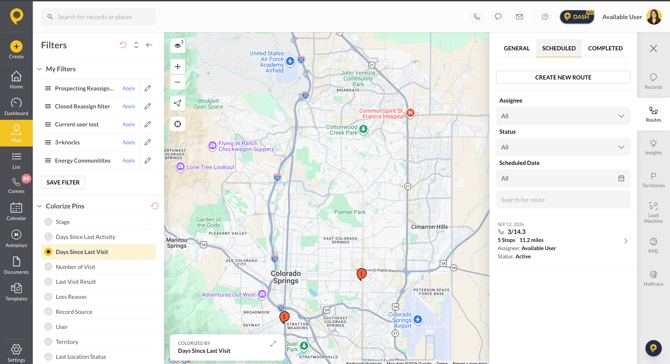Click the Save Filter button
This screenshot has width=670, height=364.
coord(63,182)
